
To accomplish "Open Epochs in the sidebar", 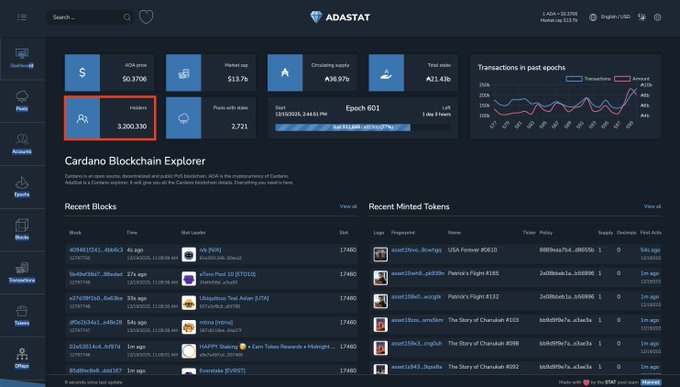I will (22, 187).
